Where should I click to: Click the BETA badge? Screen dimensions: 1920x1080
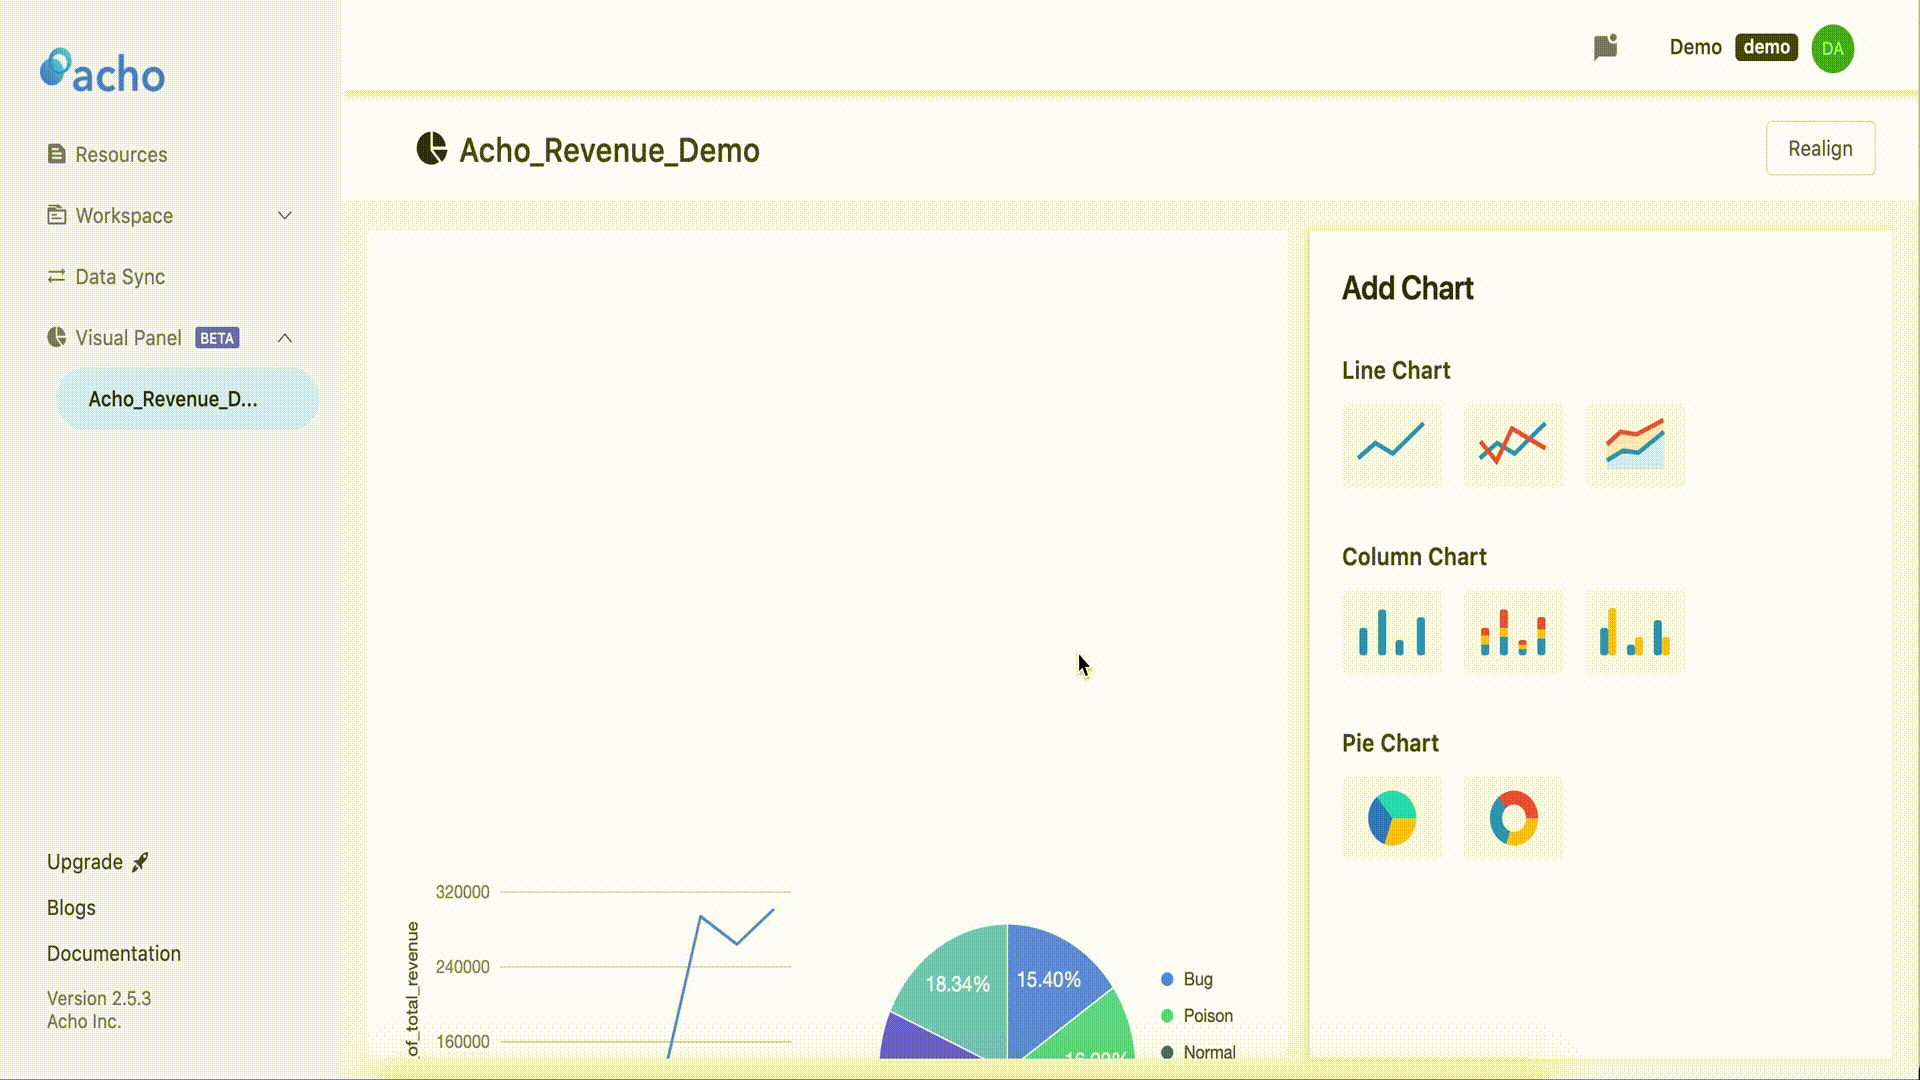click(x=217, y=338)
